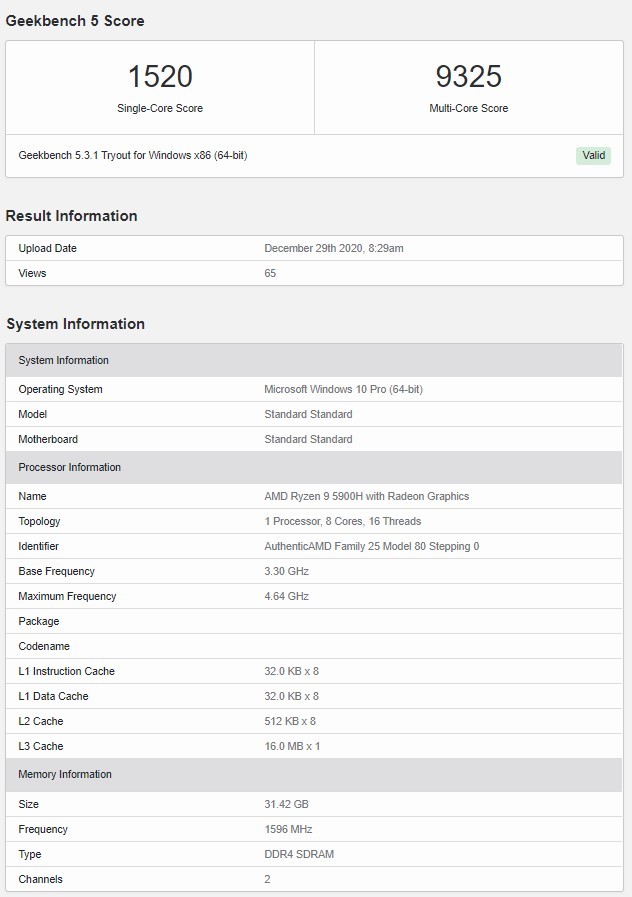Click the Processor Information section header
Viewport: 632px width, 897px height.
click(314, 467)
